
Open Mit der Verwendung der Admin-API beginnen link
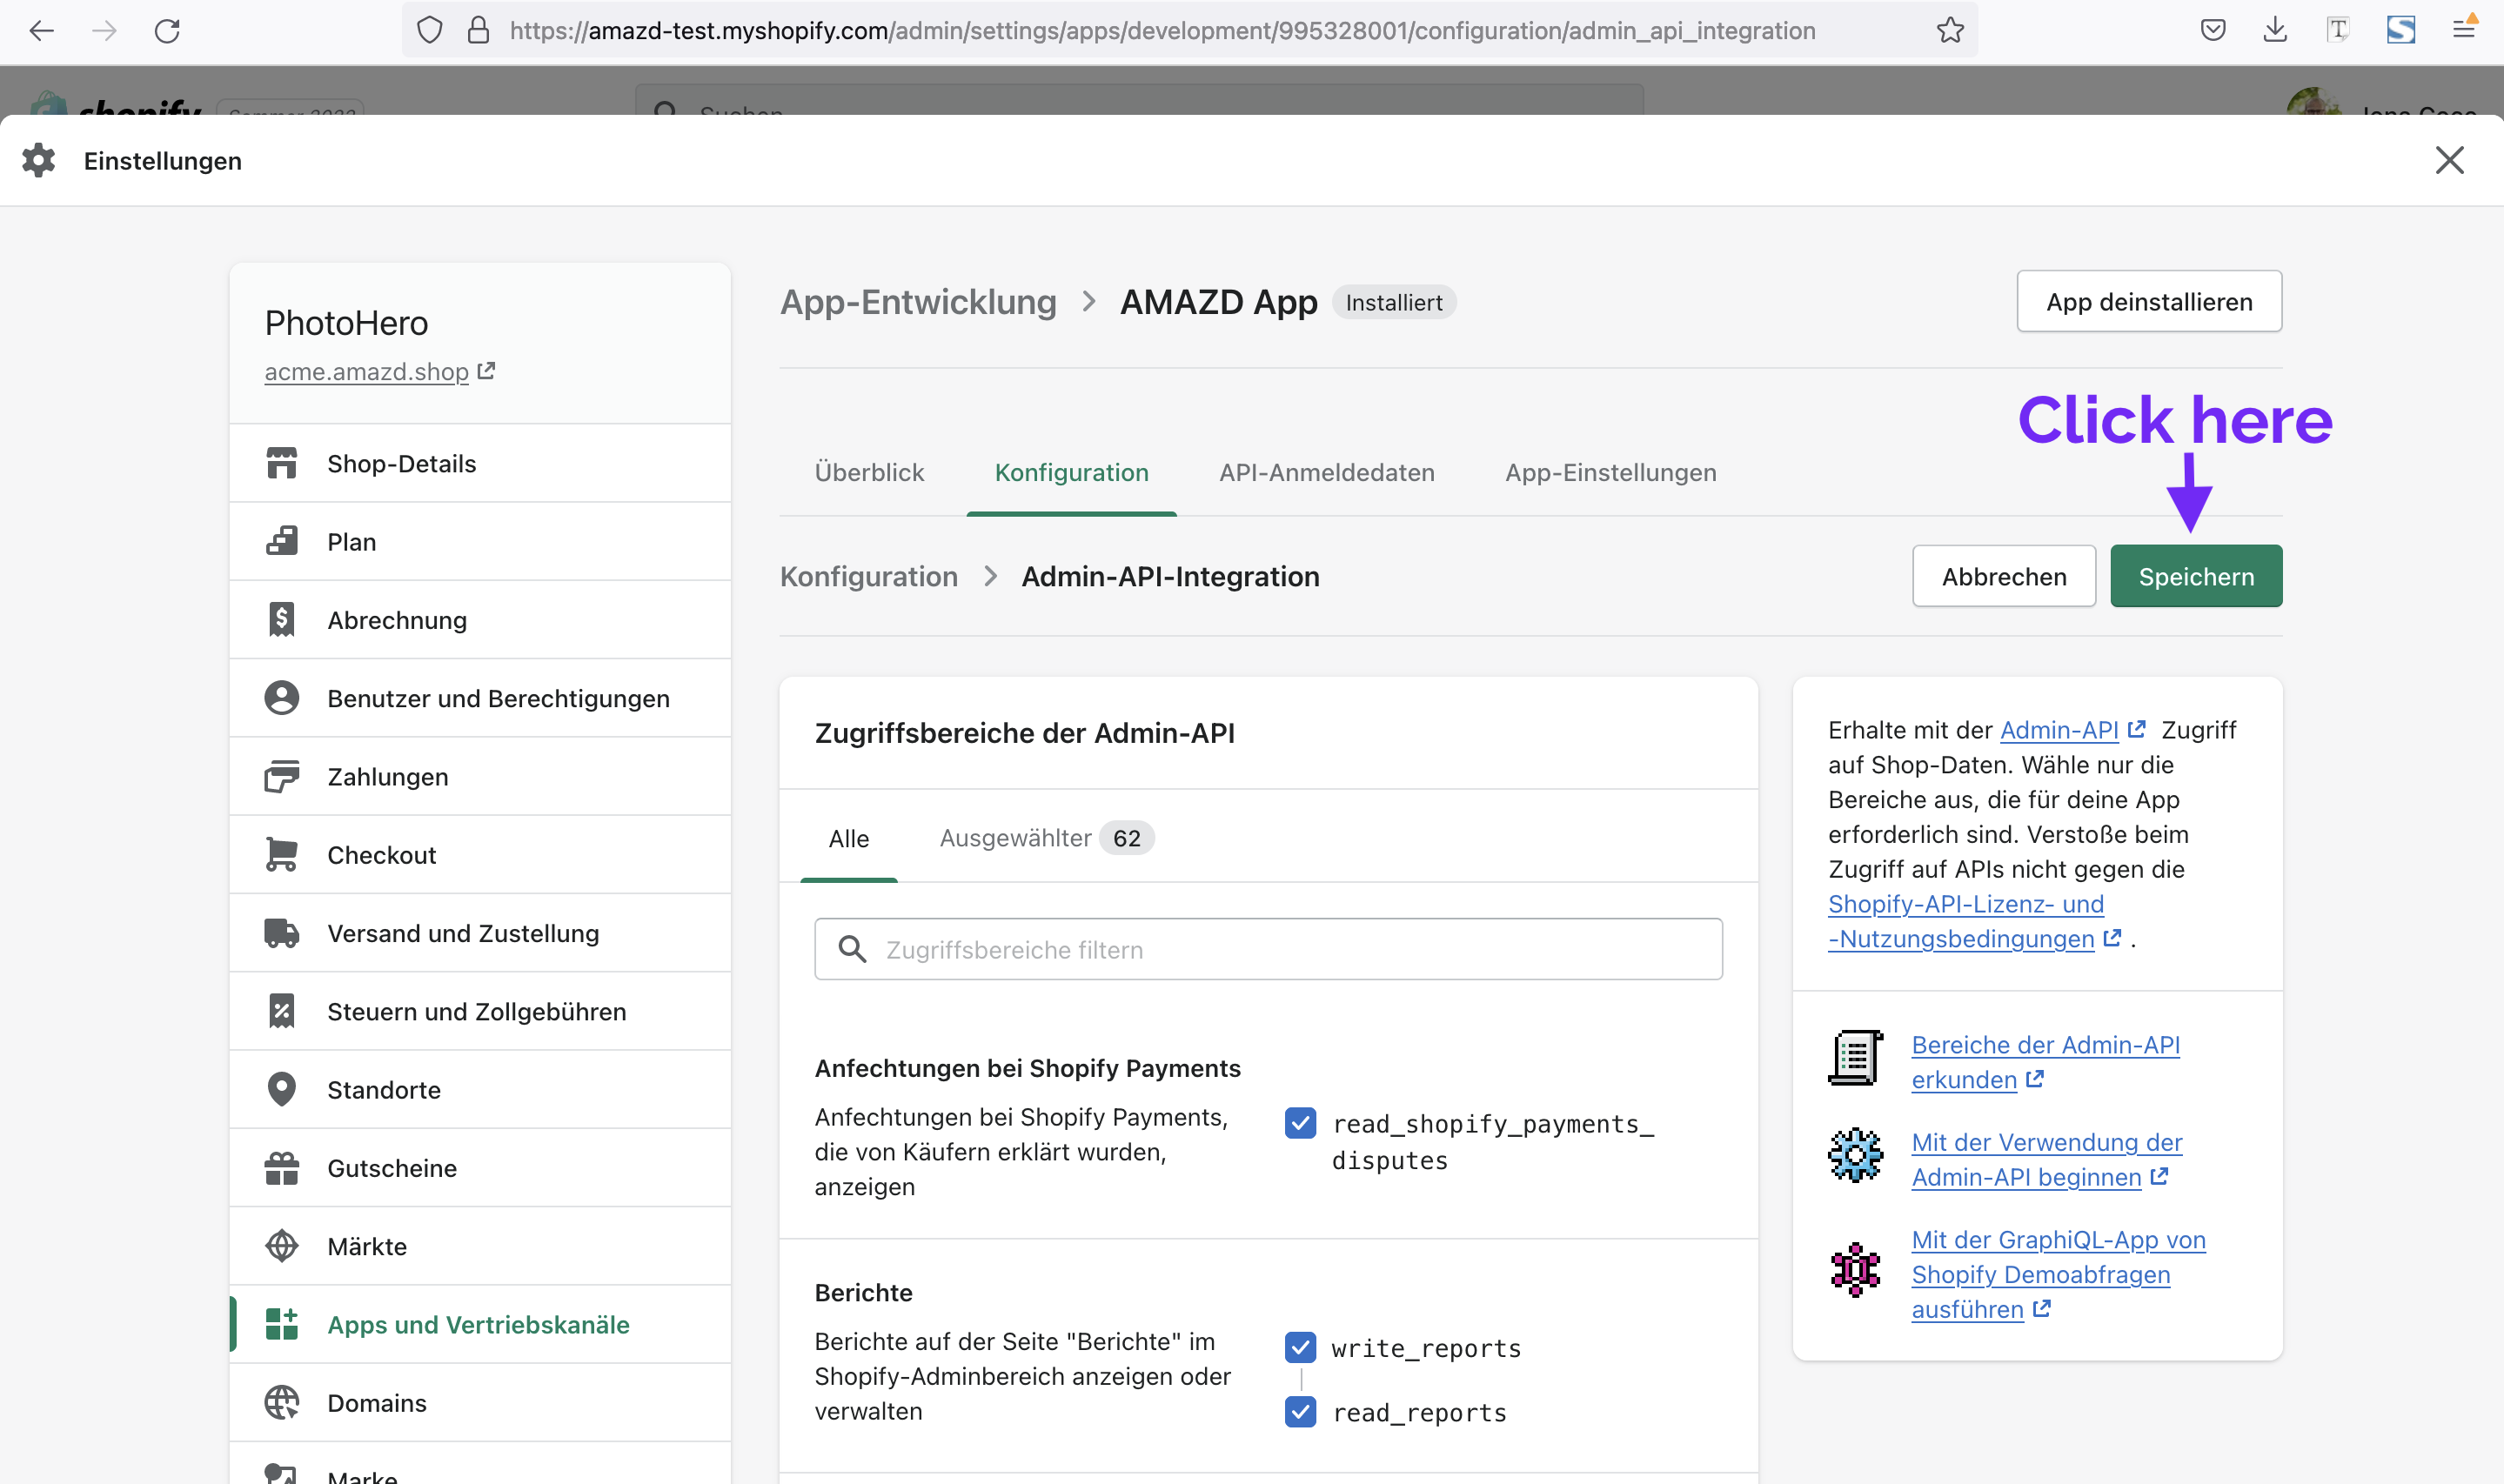(x=2046, y=1159)
